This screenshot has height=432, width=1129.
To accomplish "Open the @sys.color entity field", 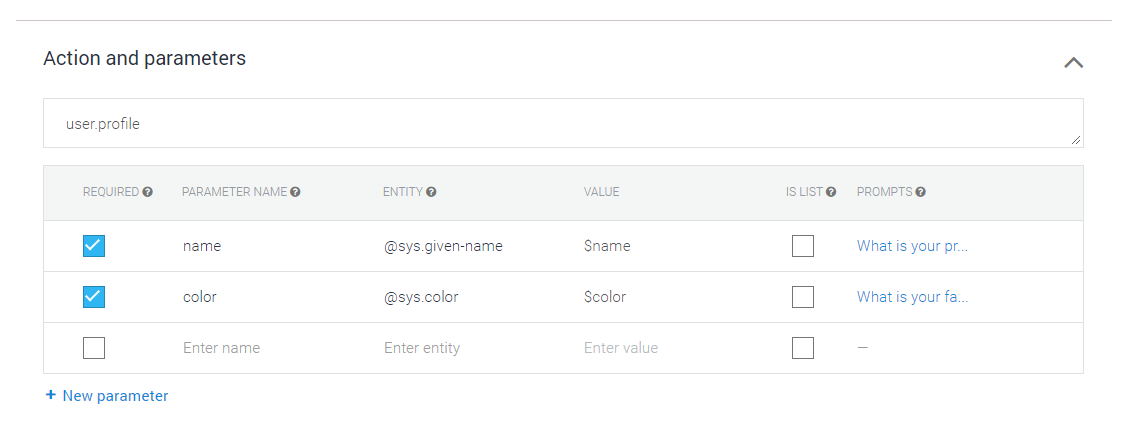I will click(x=421, y=297).
